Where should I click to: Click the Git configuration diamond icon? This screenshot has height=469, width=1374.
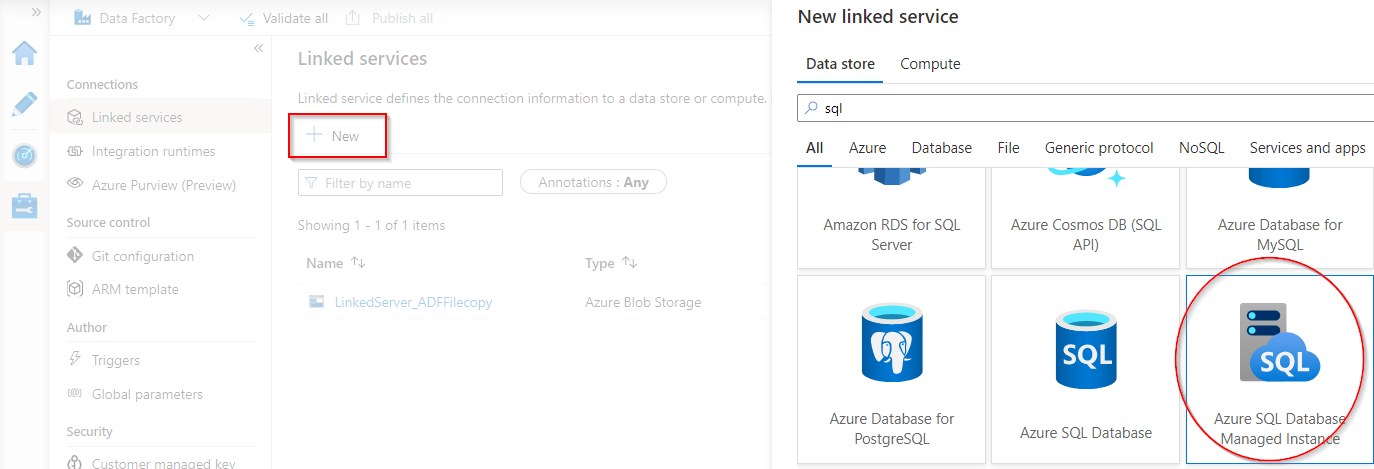pos(75,255)
